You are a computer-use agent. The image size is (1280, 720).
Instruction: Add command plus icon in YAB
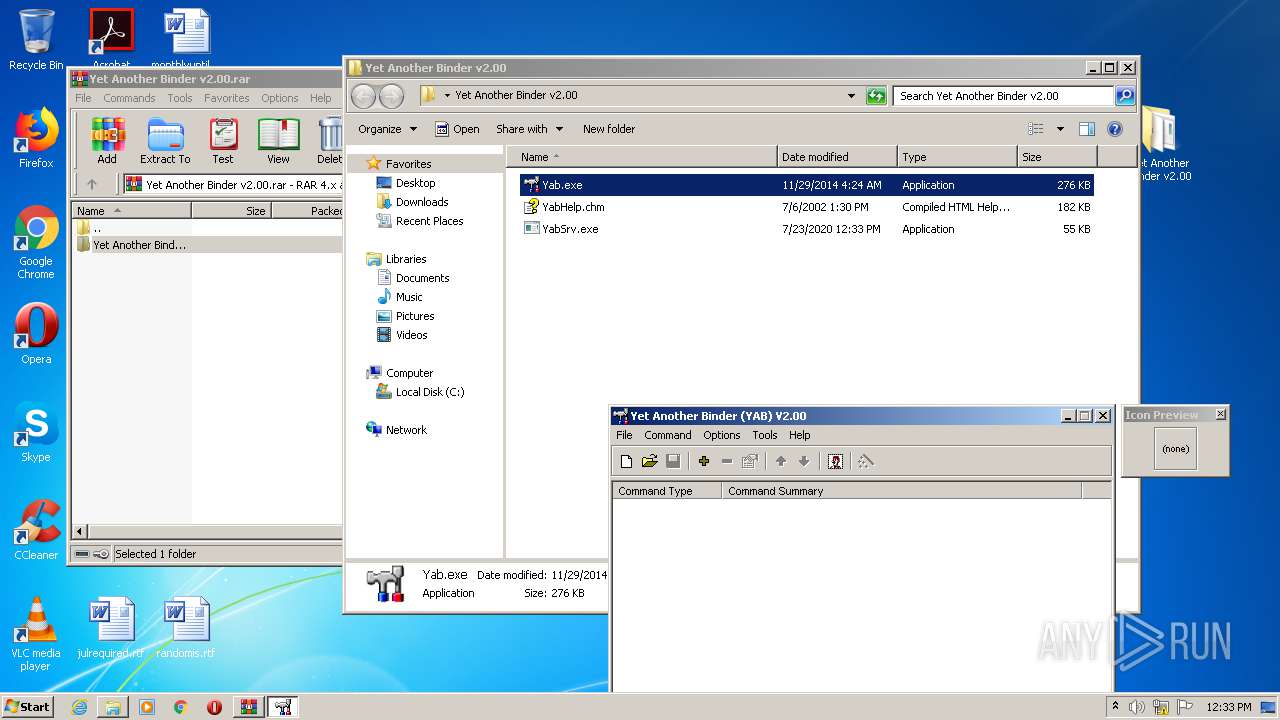pos(703,461)
